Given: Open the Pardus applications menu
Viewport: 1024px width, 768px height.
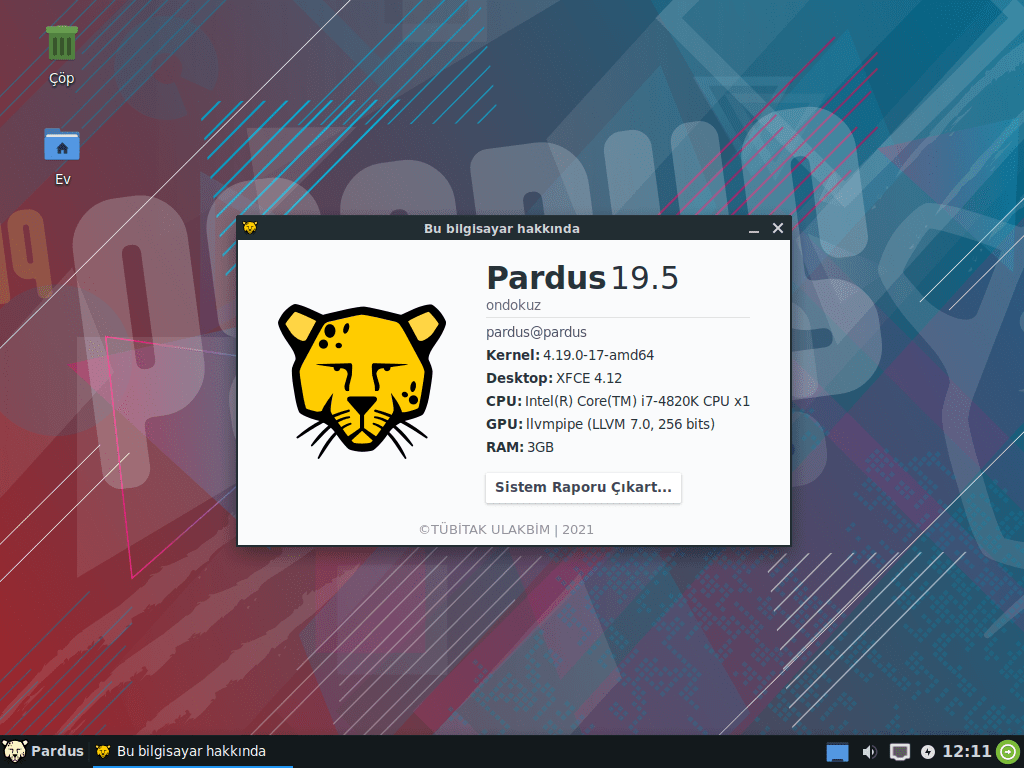Looking at the screenshot, I should tap(44, 751).
